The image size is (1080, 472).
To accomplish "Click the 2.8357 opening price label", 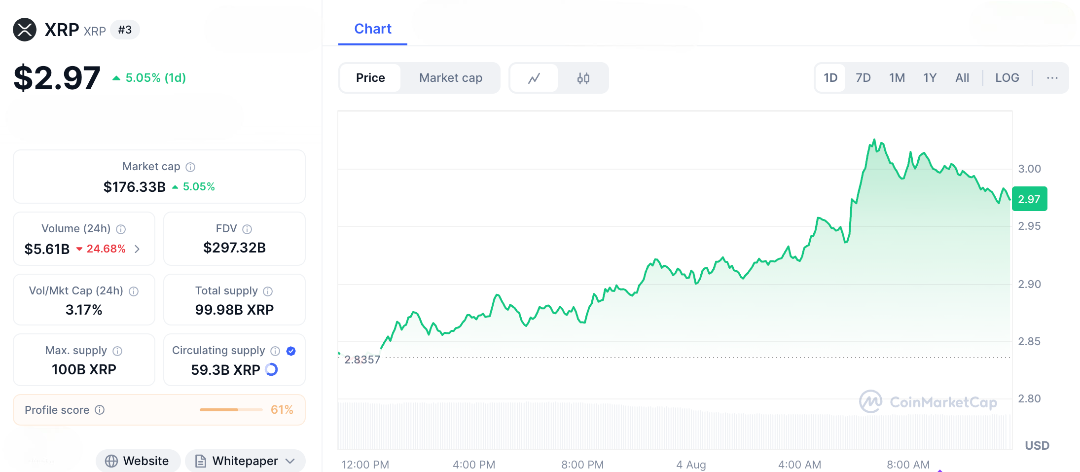I will [362, 359].
